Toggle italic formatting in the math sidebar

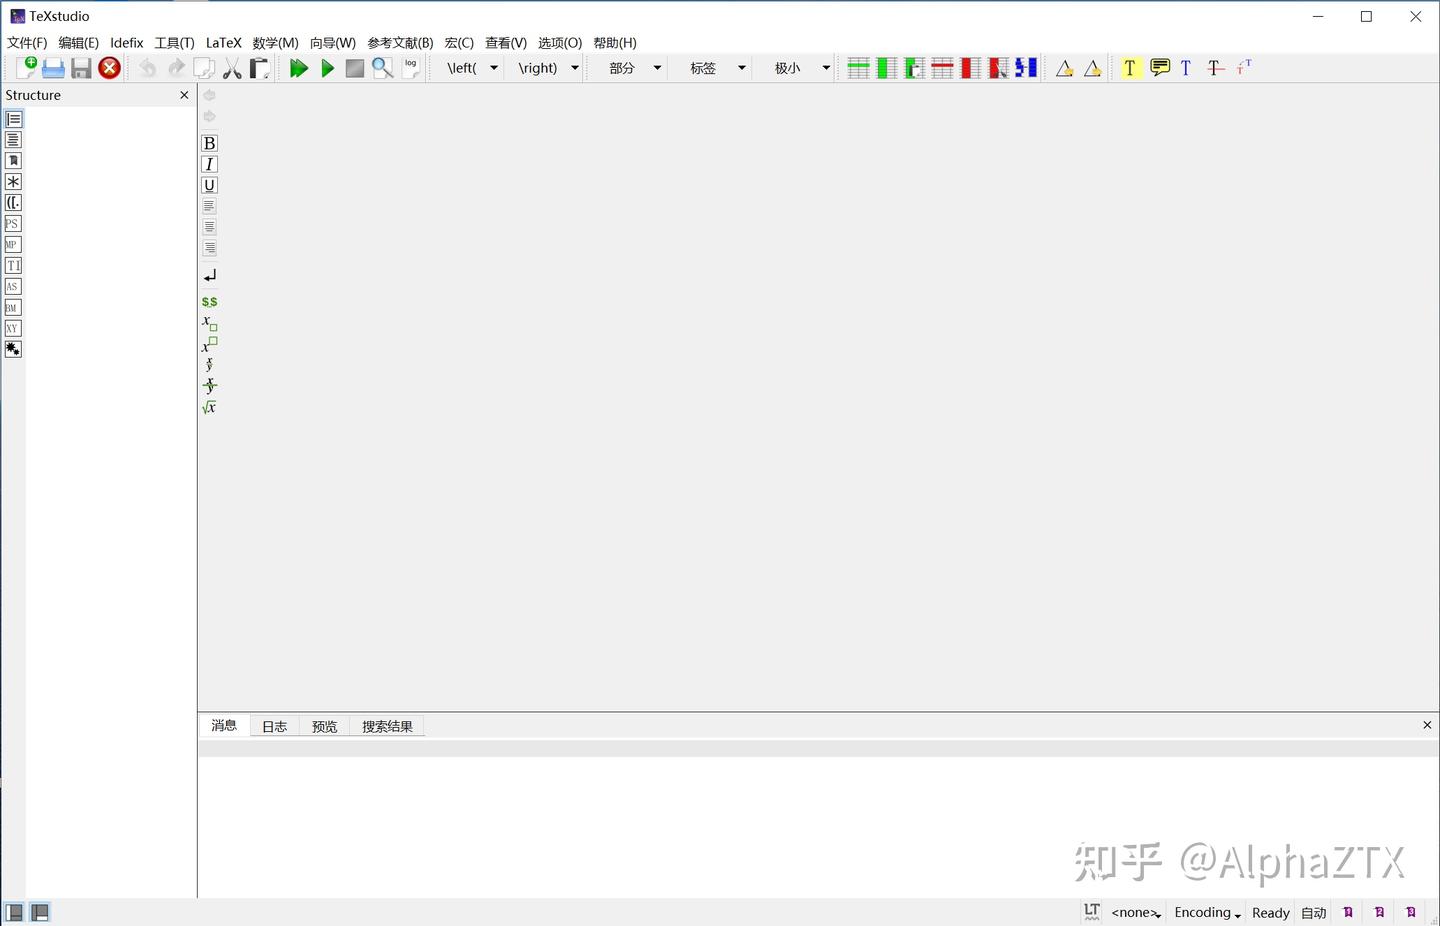pos(209,164)
